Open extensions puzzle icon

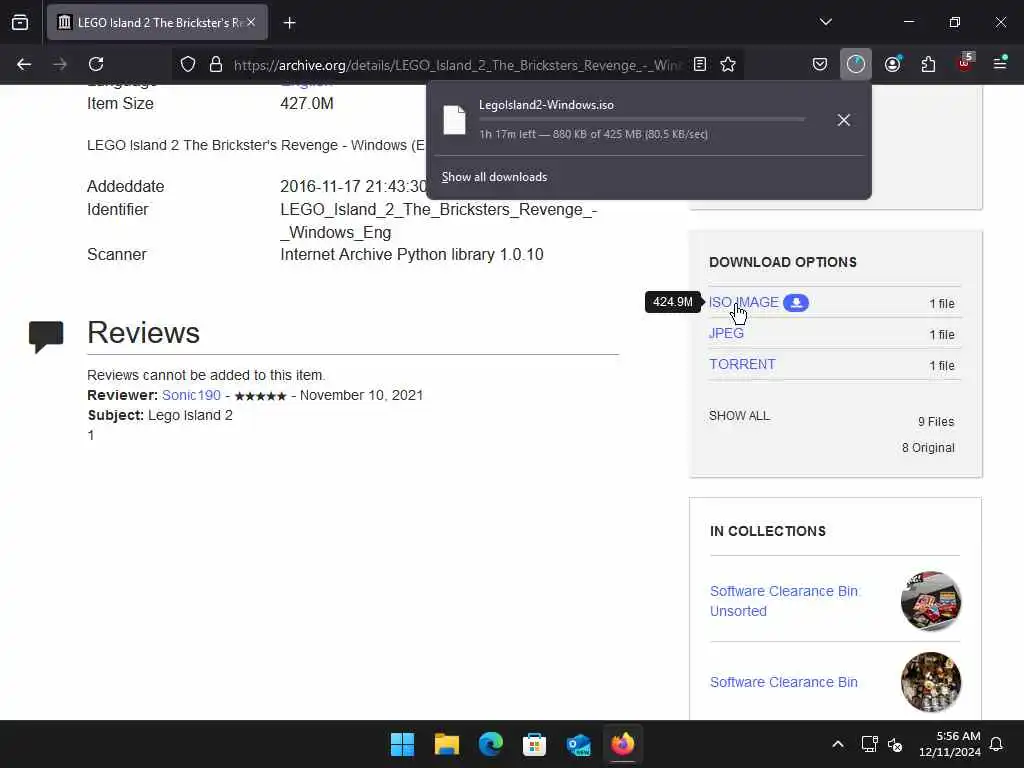click(928, 64)
